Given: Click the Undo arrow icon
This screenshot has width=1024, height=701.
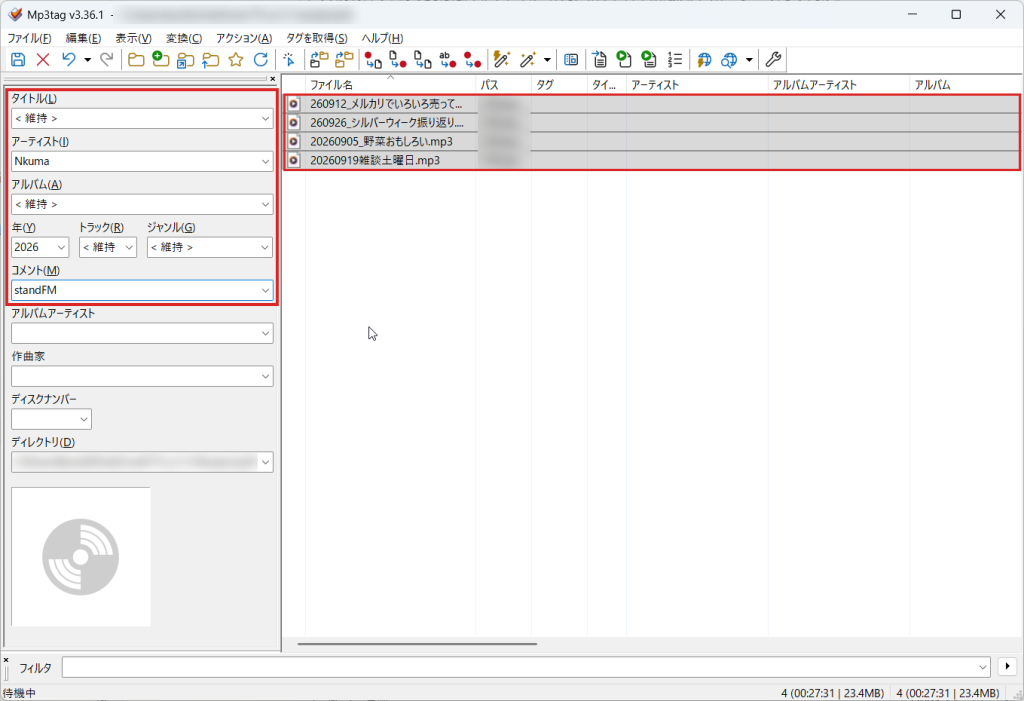Looking at the screenshot, I should point(69,60).
